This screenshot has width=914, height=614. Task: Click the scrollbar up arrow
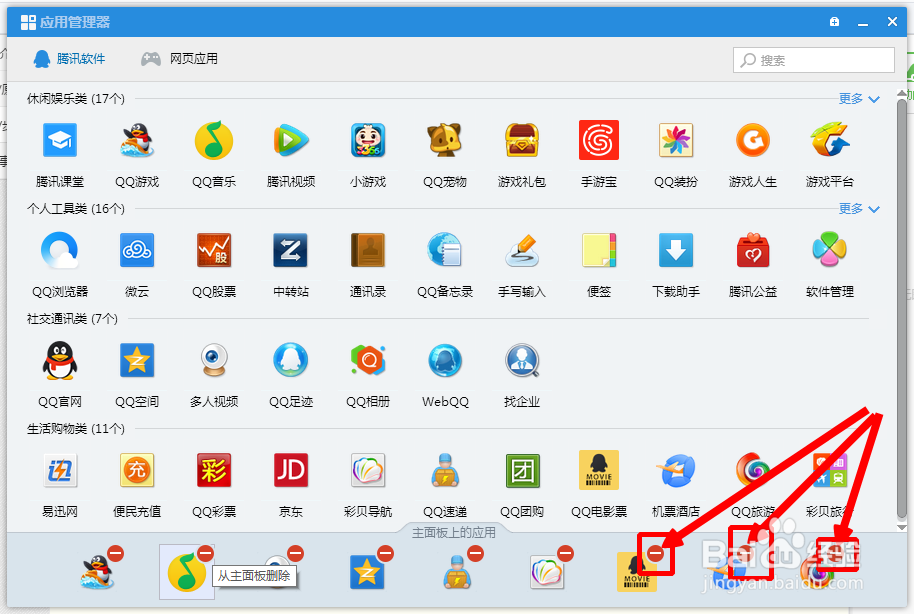[902, 93]
